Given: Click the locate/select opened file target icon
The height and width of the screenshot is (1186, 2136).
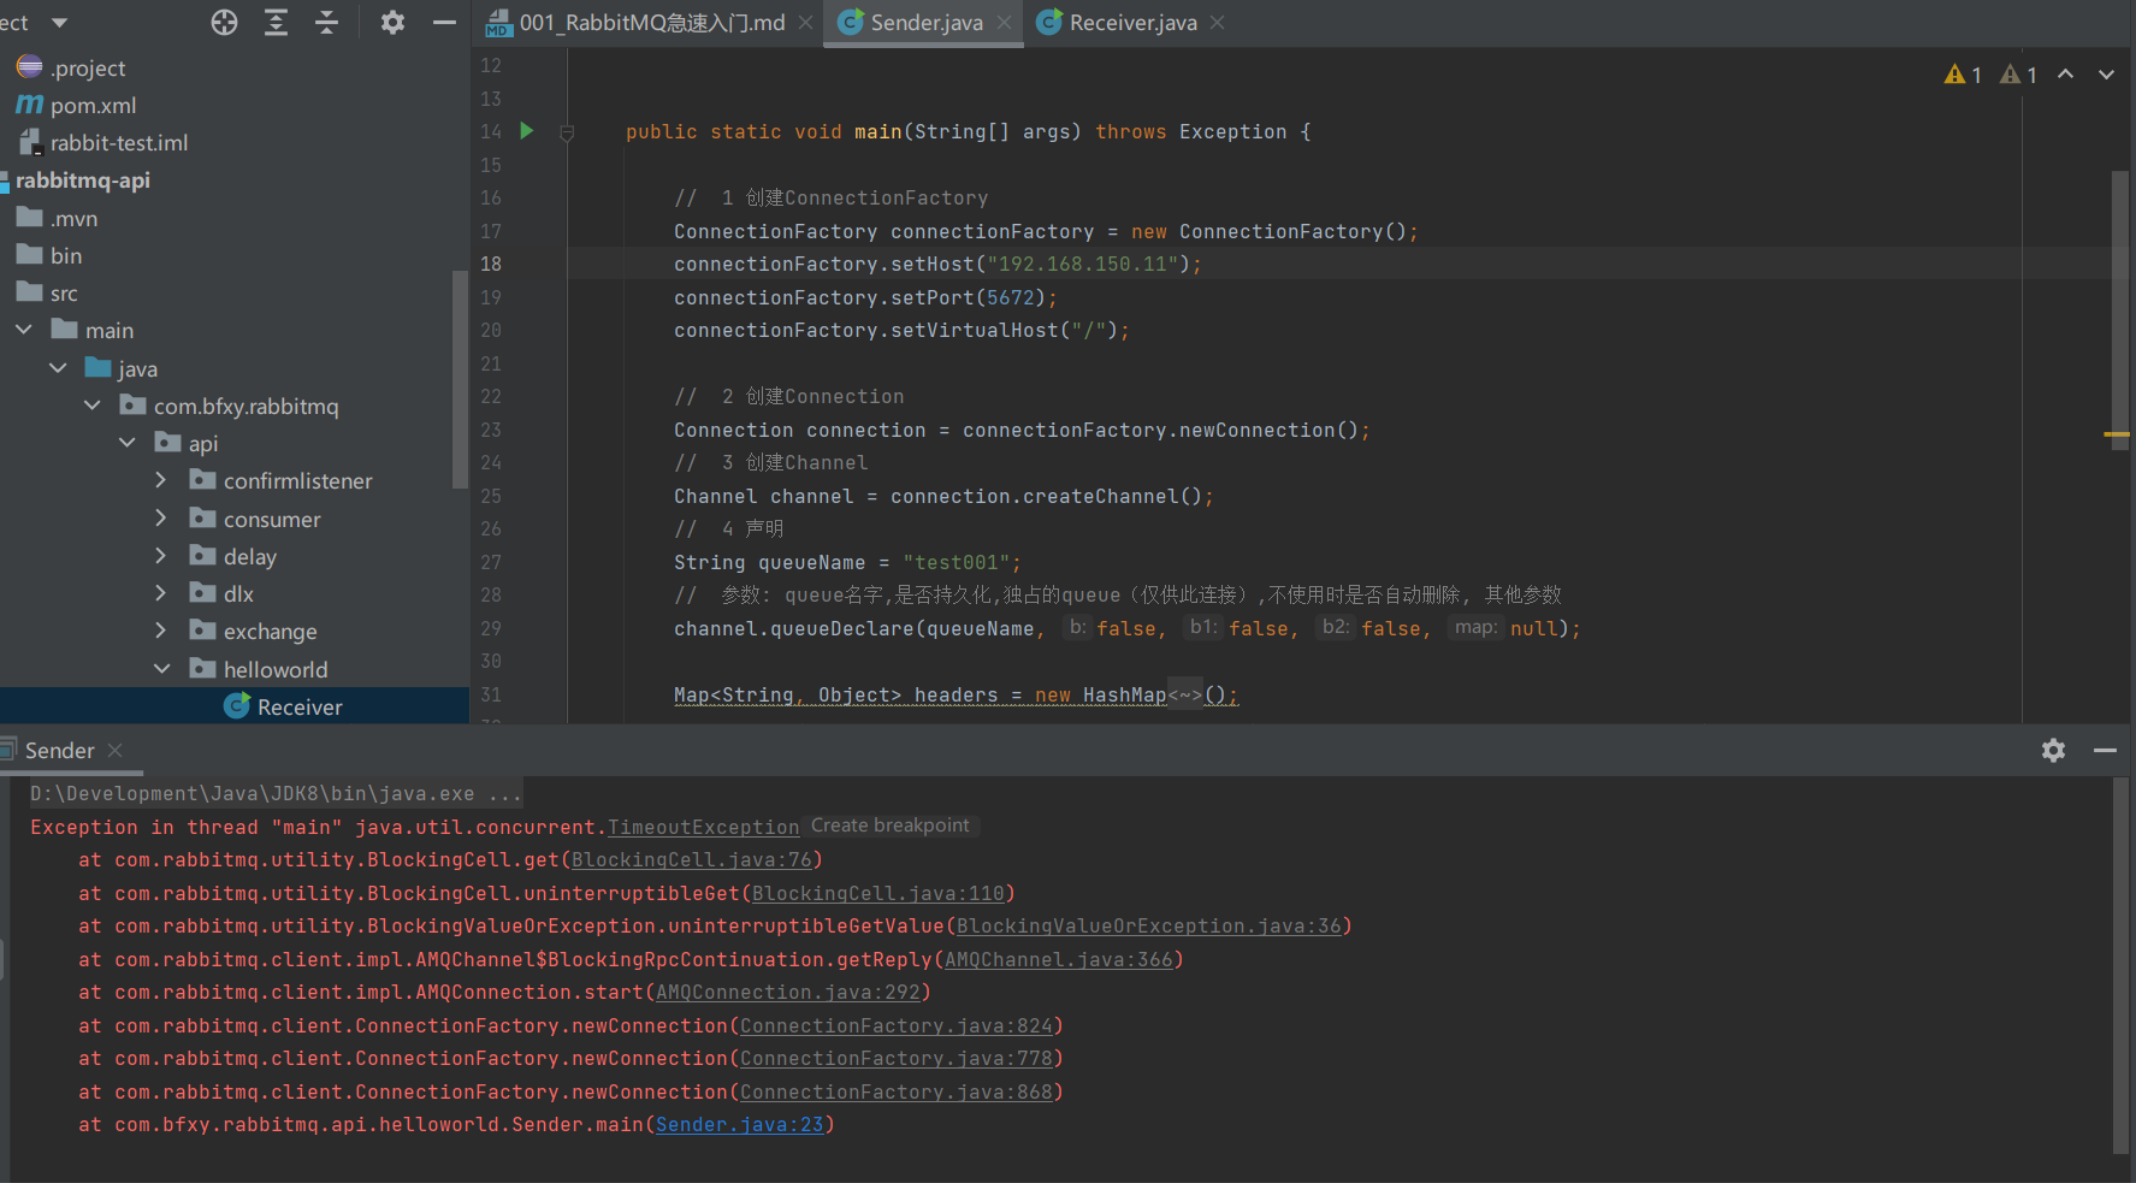Looking at the screenshot, I should [224, 22].
